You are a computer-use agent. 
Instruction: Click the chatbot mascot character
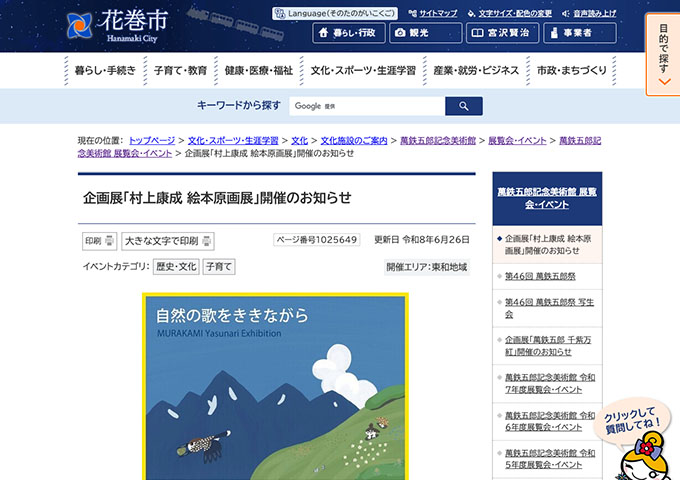point(644,455)
